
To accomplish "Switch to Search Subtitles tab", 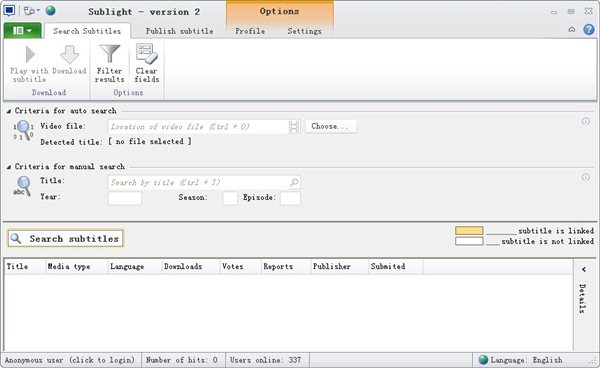I will click(87, 31).
